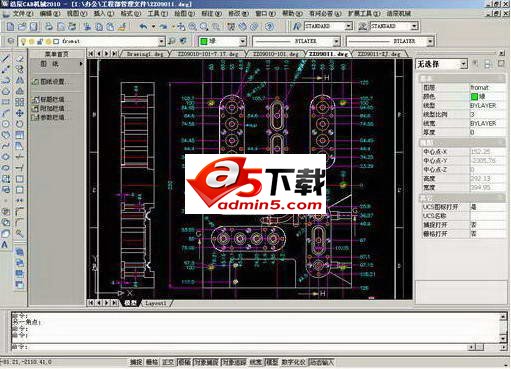
Task: Switch to the Drawing1.dwg tab
Action: coord(145,54)
